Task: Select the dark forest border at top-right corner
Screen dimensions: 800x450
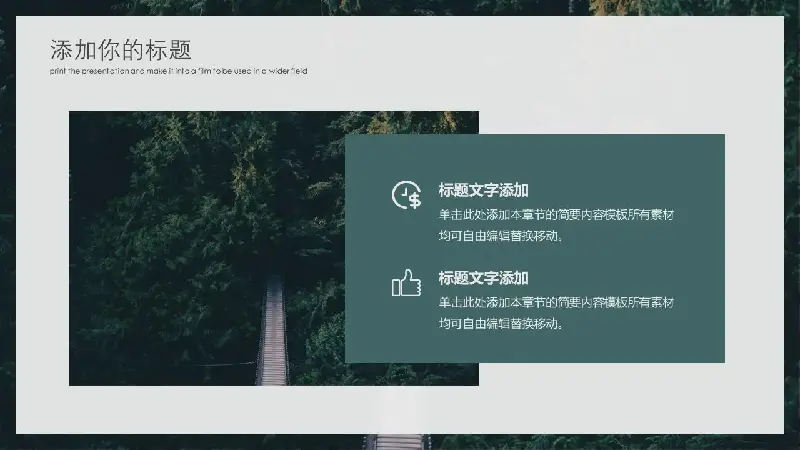Action: pos(792,8)
